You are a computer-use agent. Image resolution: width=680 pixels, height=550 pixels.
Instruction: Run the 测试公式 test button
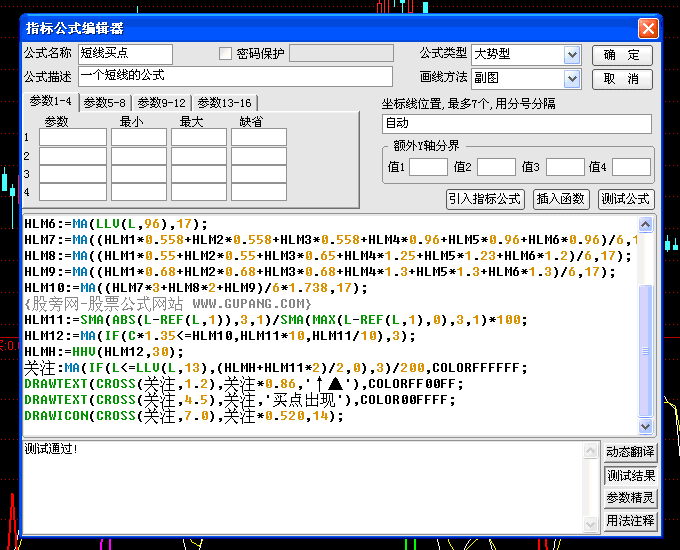(x=626, y=199)
